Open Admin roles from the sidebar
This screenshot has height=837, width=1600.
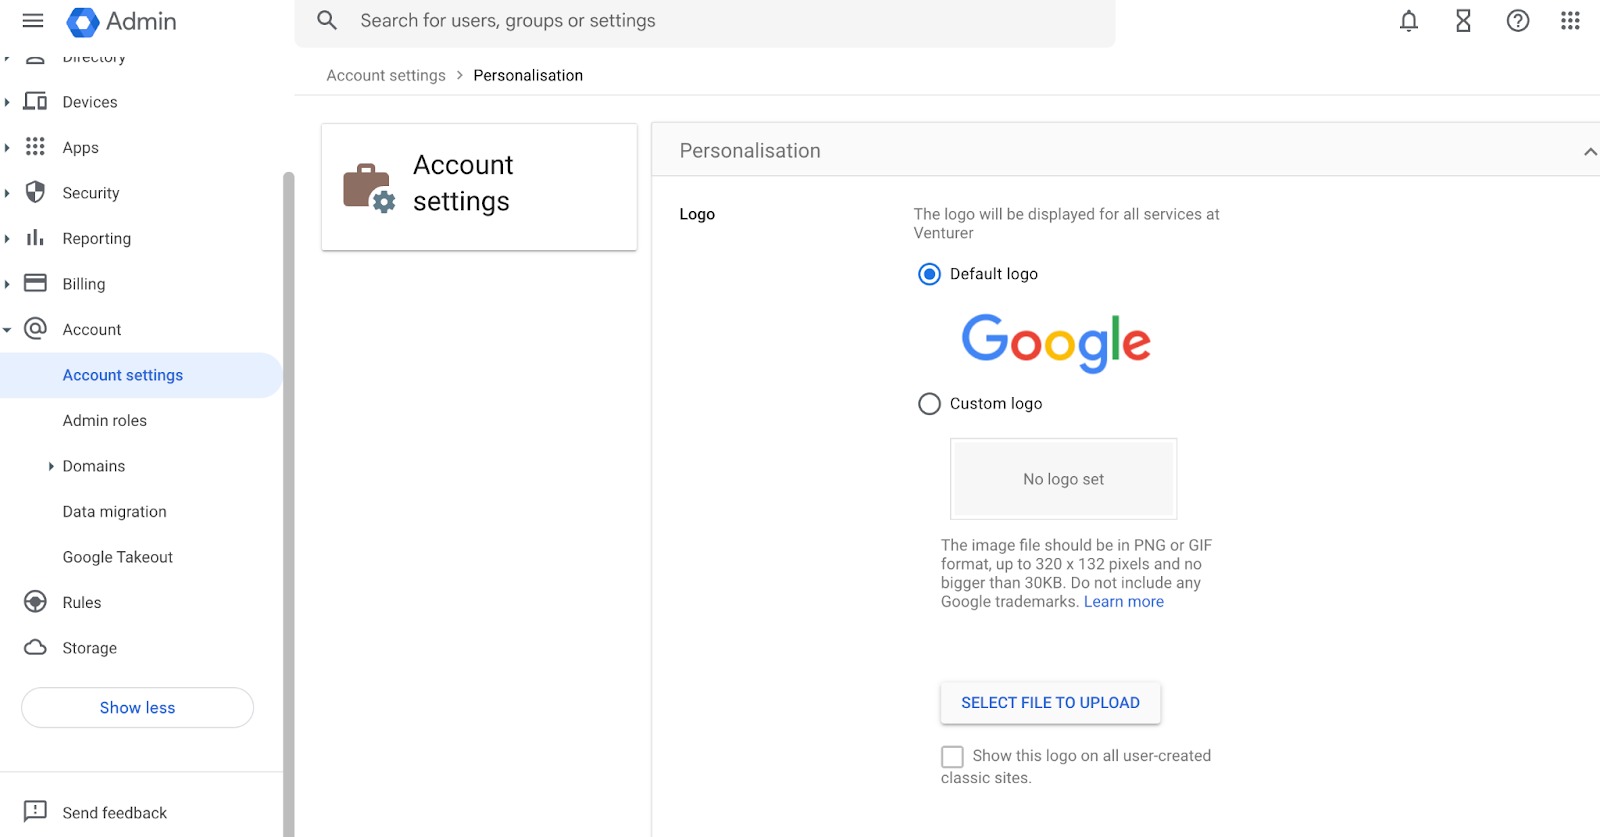click(x=104, y=420)
